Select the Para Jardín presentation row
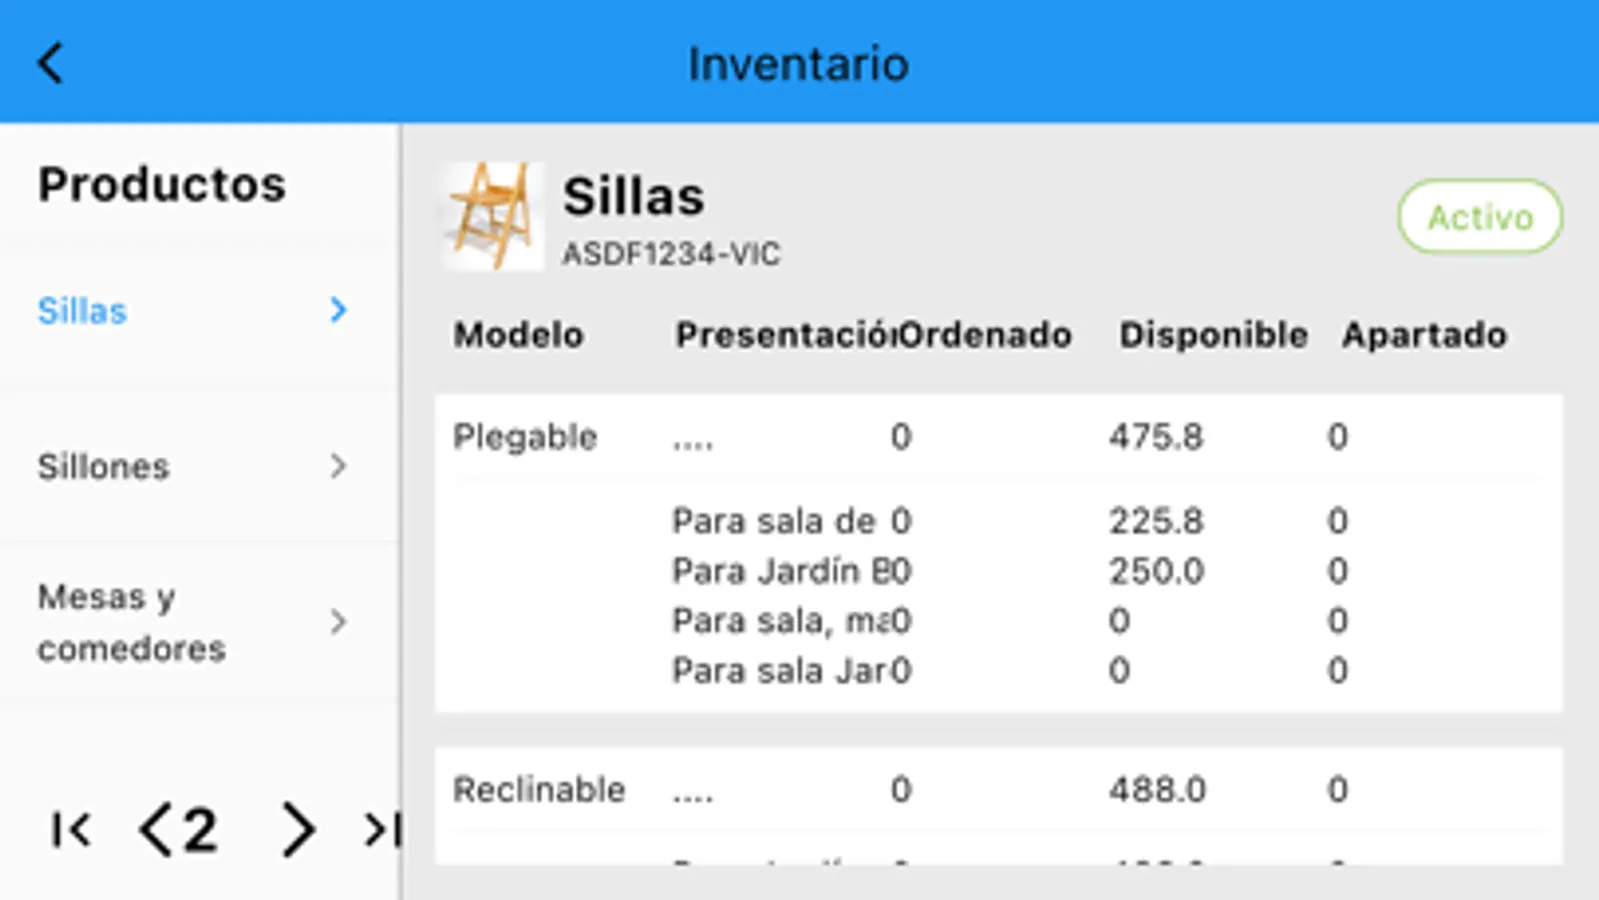Viewport: 1599px width, 900px height. (x=1010, y=571)
